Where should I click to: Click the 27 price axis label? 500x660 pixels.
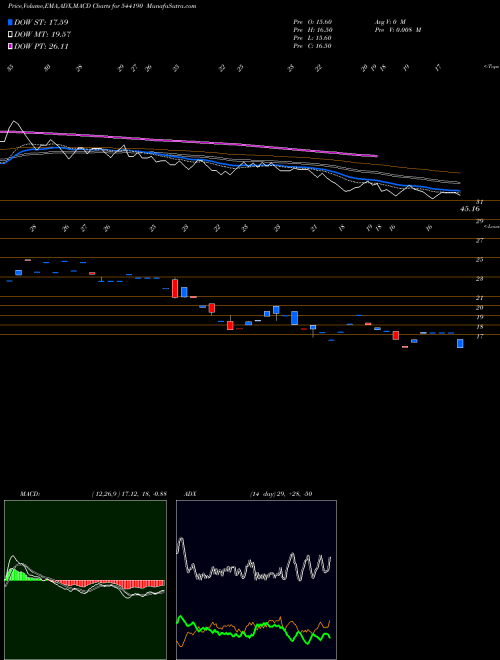pyautogui.click(x=479, y=241)
